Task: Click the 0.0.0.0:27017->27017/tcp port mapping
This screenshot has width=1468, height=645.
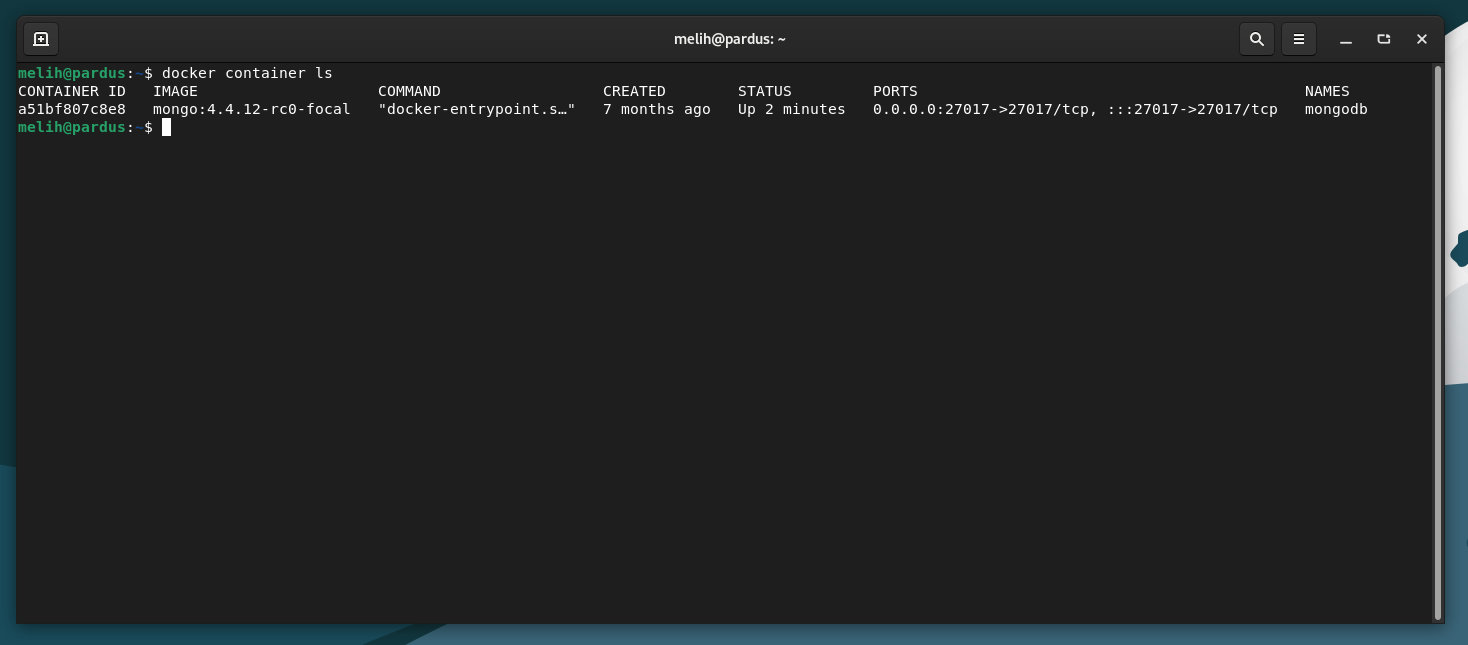Action: [983, 109]
